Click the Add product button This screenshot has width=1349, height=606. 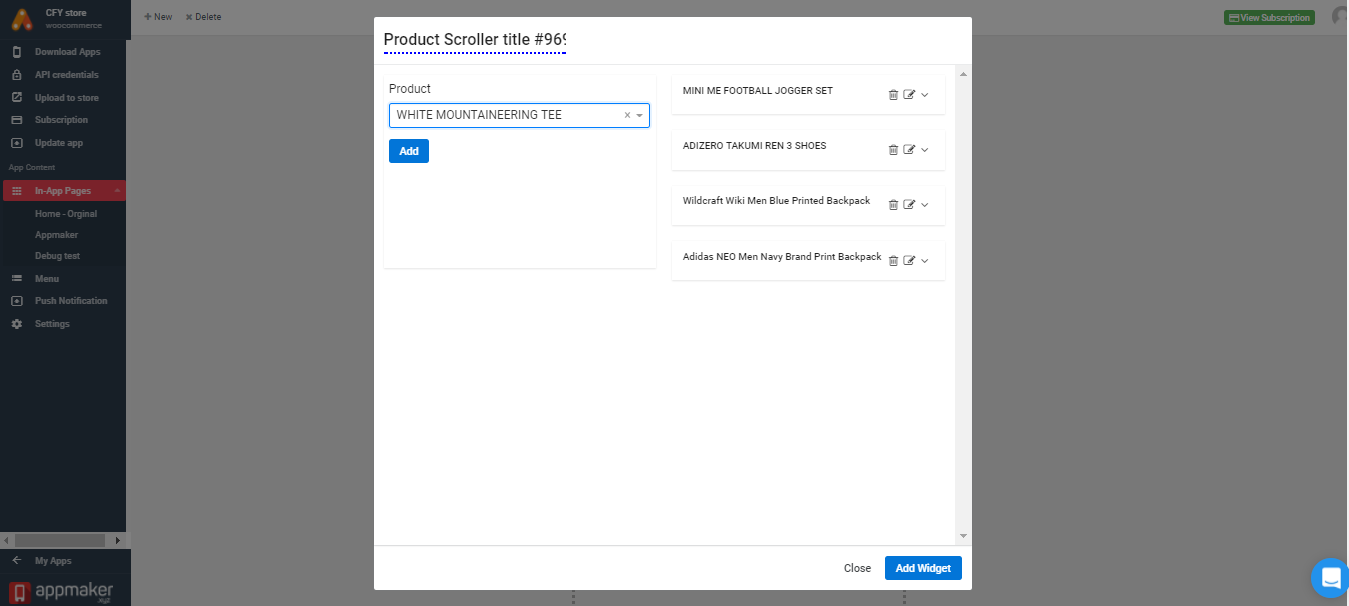409,151
